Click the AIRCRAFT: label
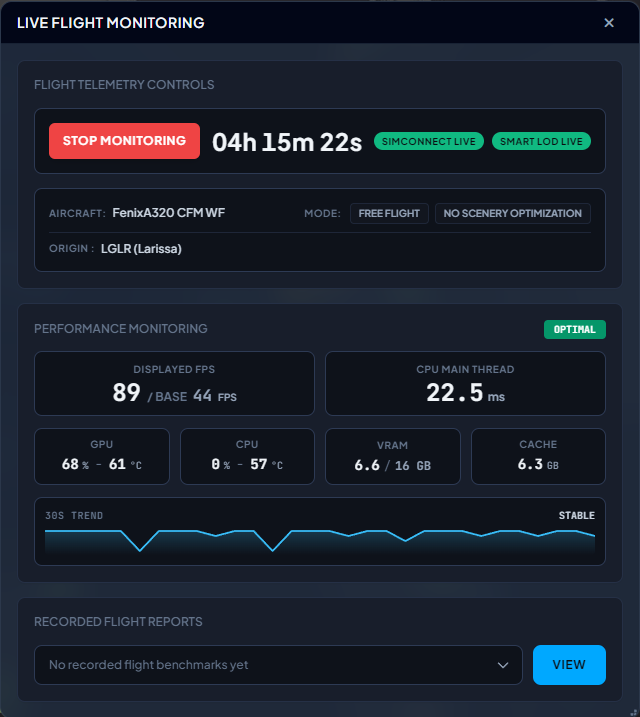The image size is (640, 717). (77, 214)
